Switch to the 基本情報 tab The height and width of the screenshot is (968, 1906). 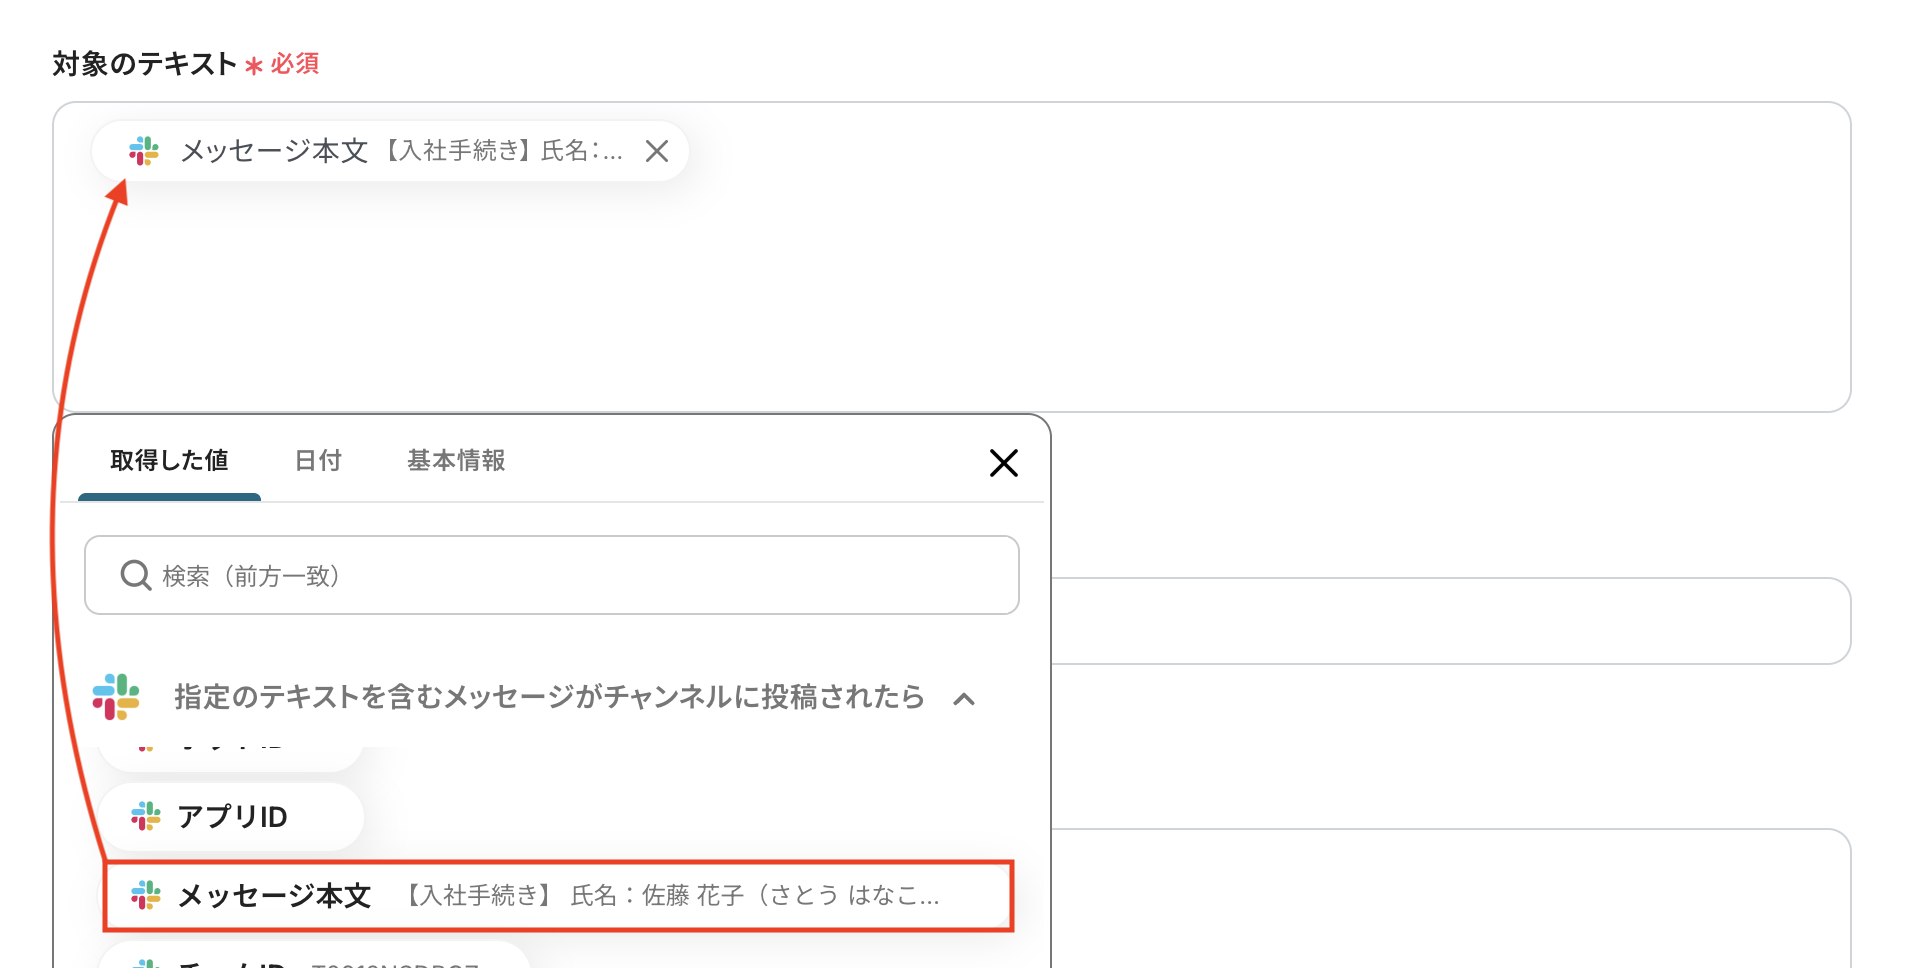point(455,461)
